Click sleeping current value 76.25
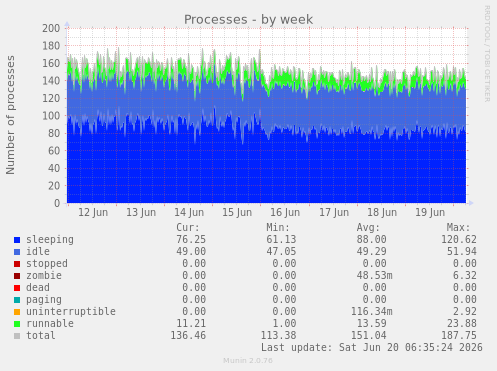497x371 pixels. (191, 239)
